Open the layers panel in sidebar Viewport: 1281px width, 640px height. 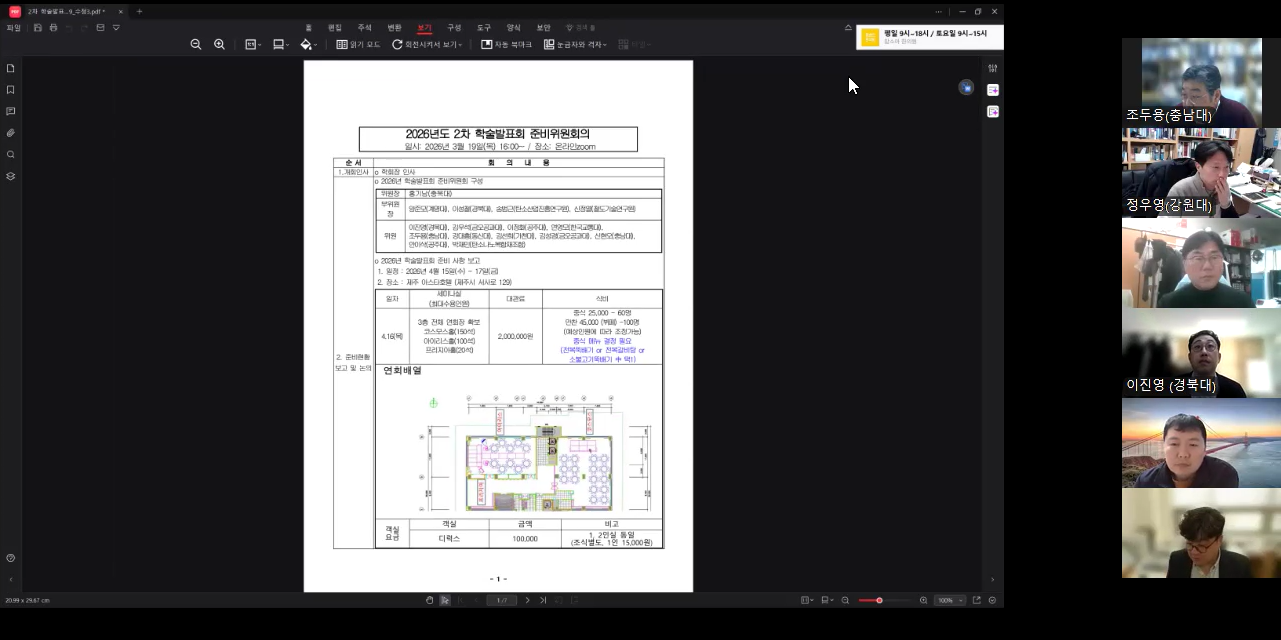11,176
